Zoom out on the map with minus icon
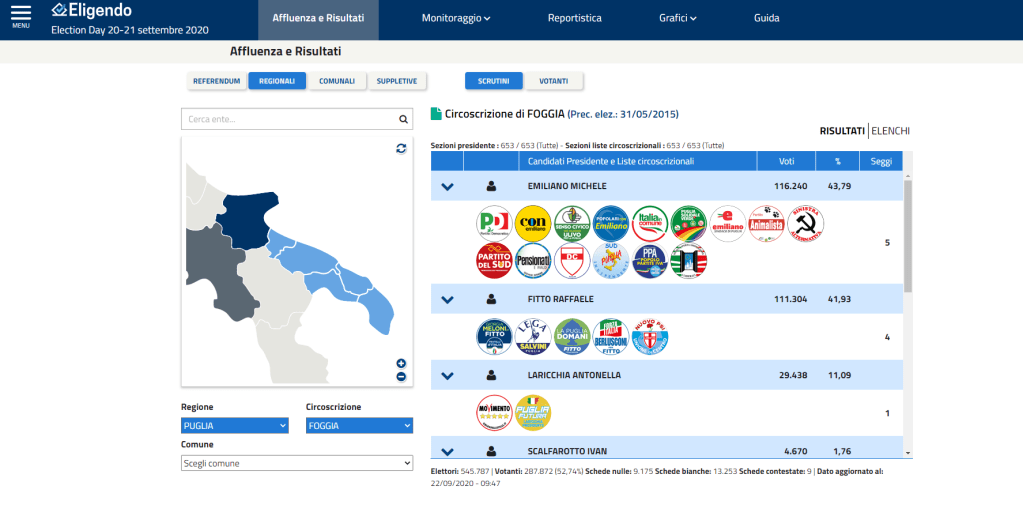Screen dimensions: 1023x516 pyautogui.click(x=401, y=377)
